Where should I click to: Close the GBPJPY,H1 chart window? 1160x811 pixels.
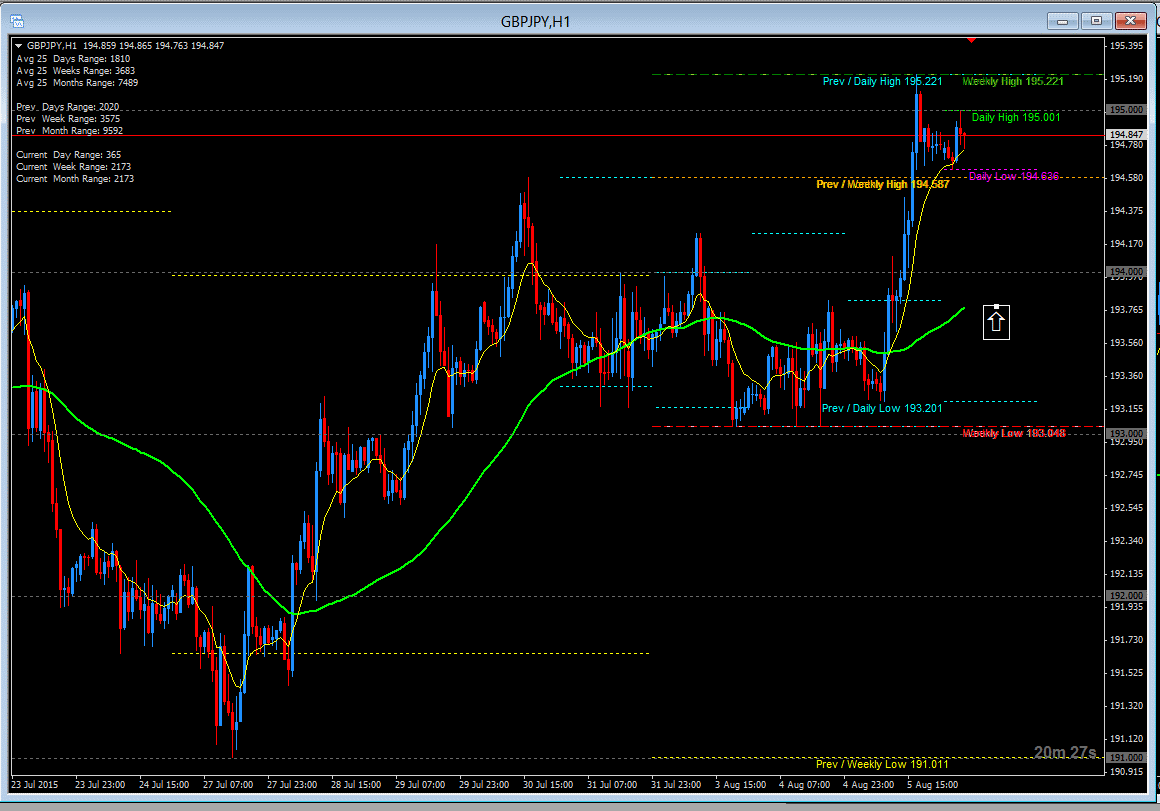[1130, 20]
